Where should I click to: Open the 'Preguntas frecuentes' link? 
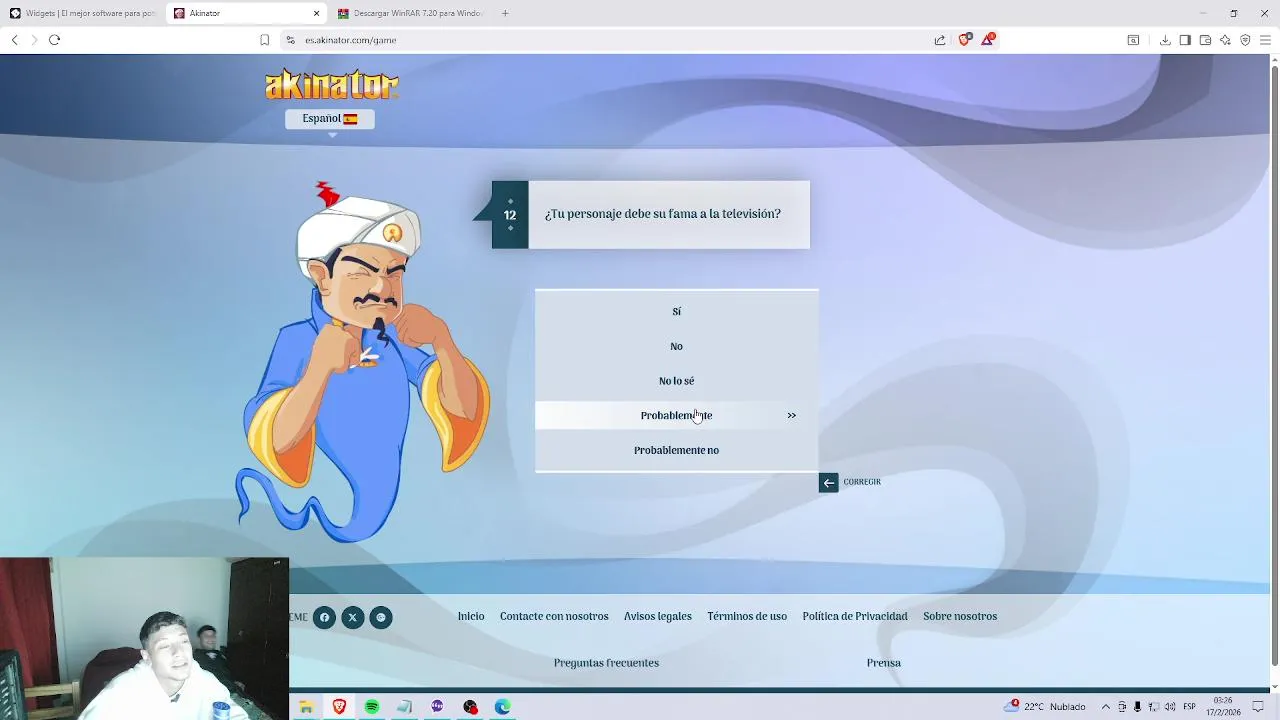coord(606,663)
